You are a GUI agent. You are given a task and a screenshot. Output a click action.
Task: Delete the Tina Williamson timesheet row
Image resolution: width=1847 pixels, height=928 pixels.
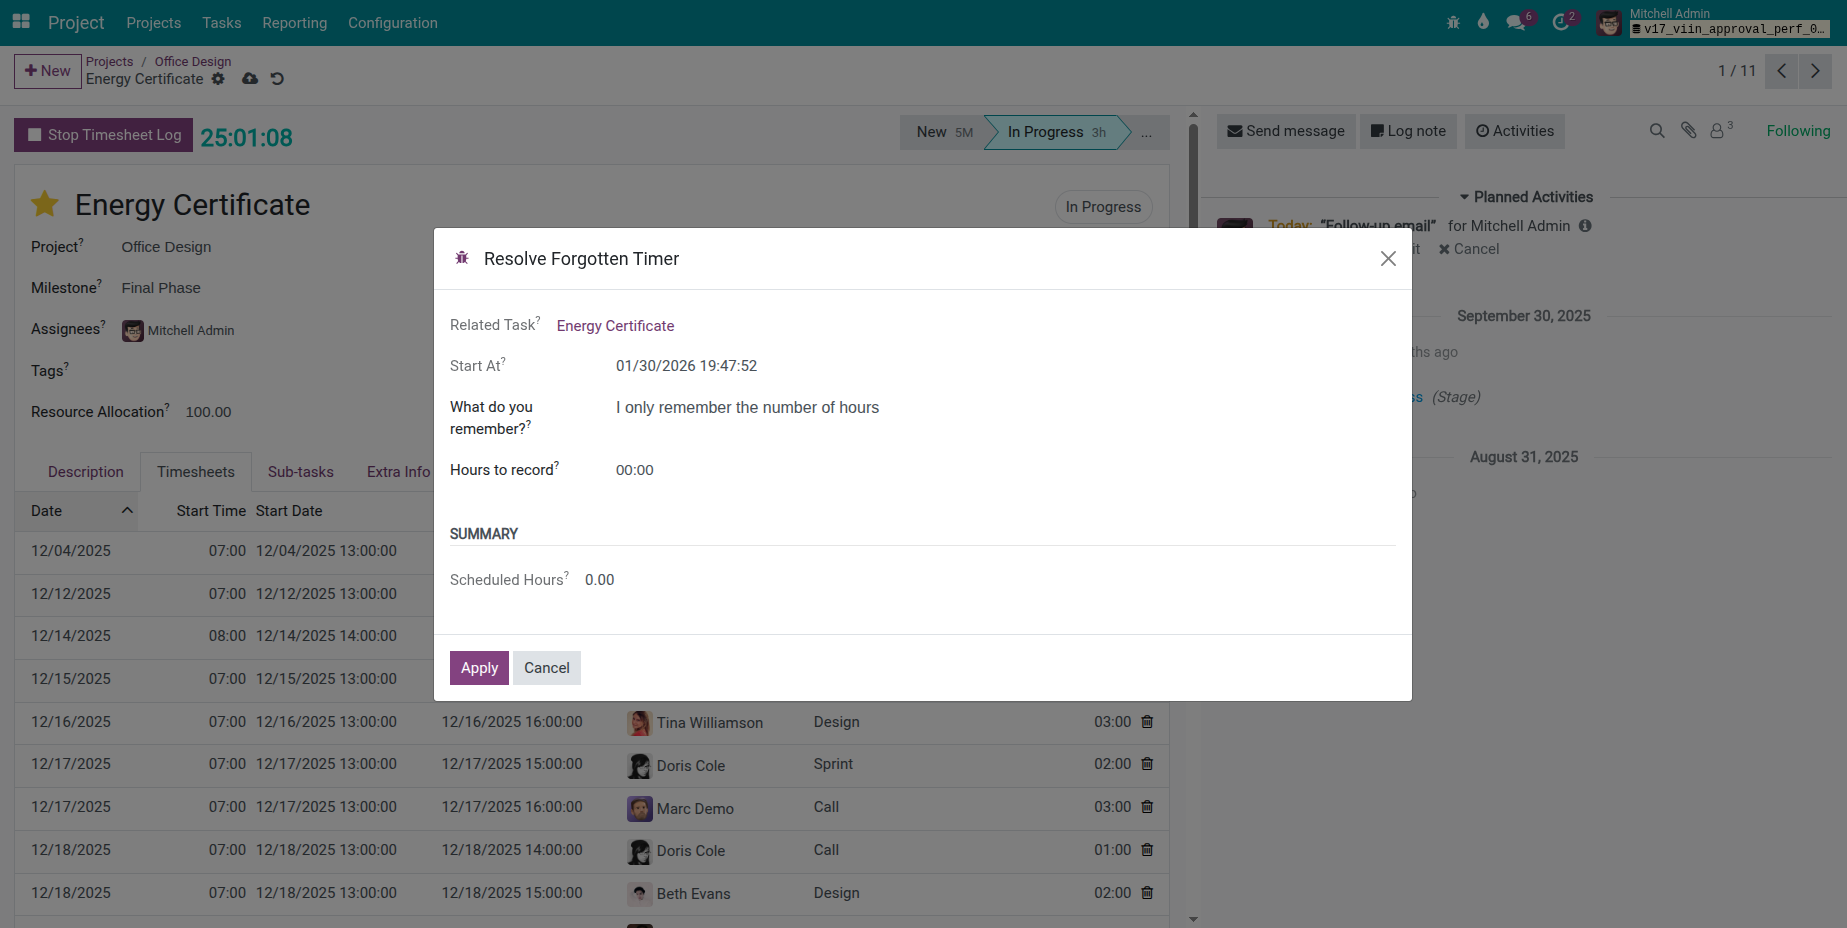pos(1147,722)
